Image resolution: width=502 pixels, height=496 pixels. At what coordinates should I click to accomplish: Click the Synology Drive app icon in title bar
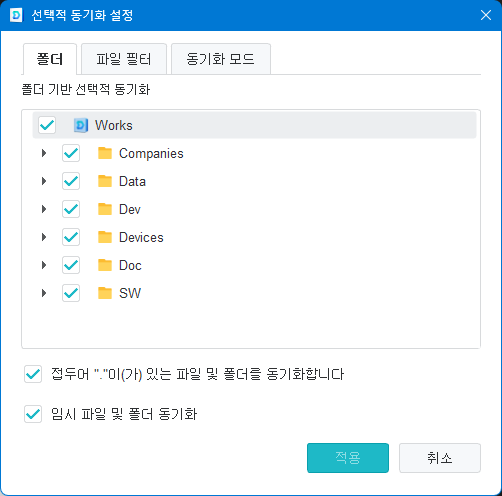click(x=16, y=15)
